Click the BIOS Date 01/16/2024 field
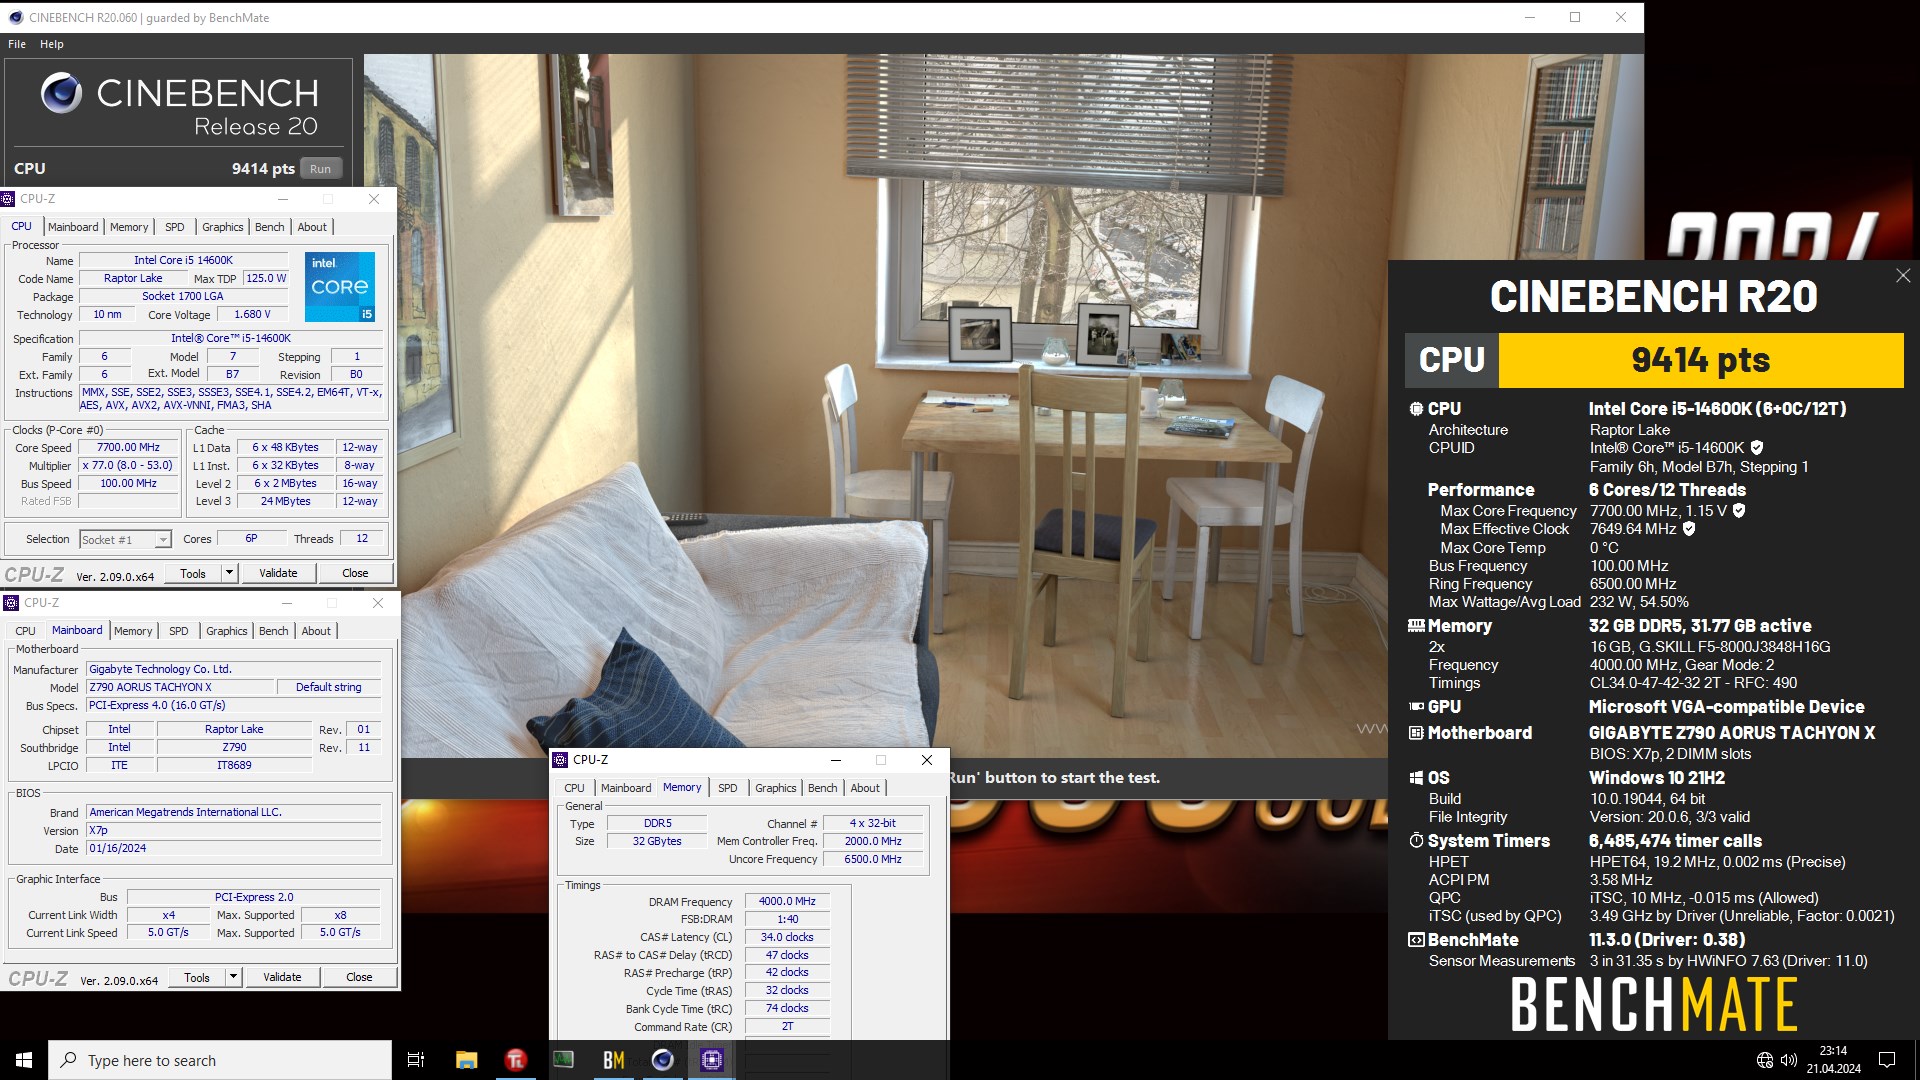The width and height of the screenshot is (1920, 1080). coord(234,848)
